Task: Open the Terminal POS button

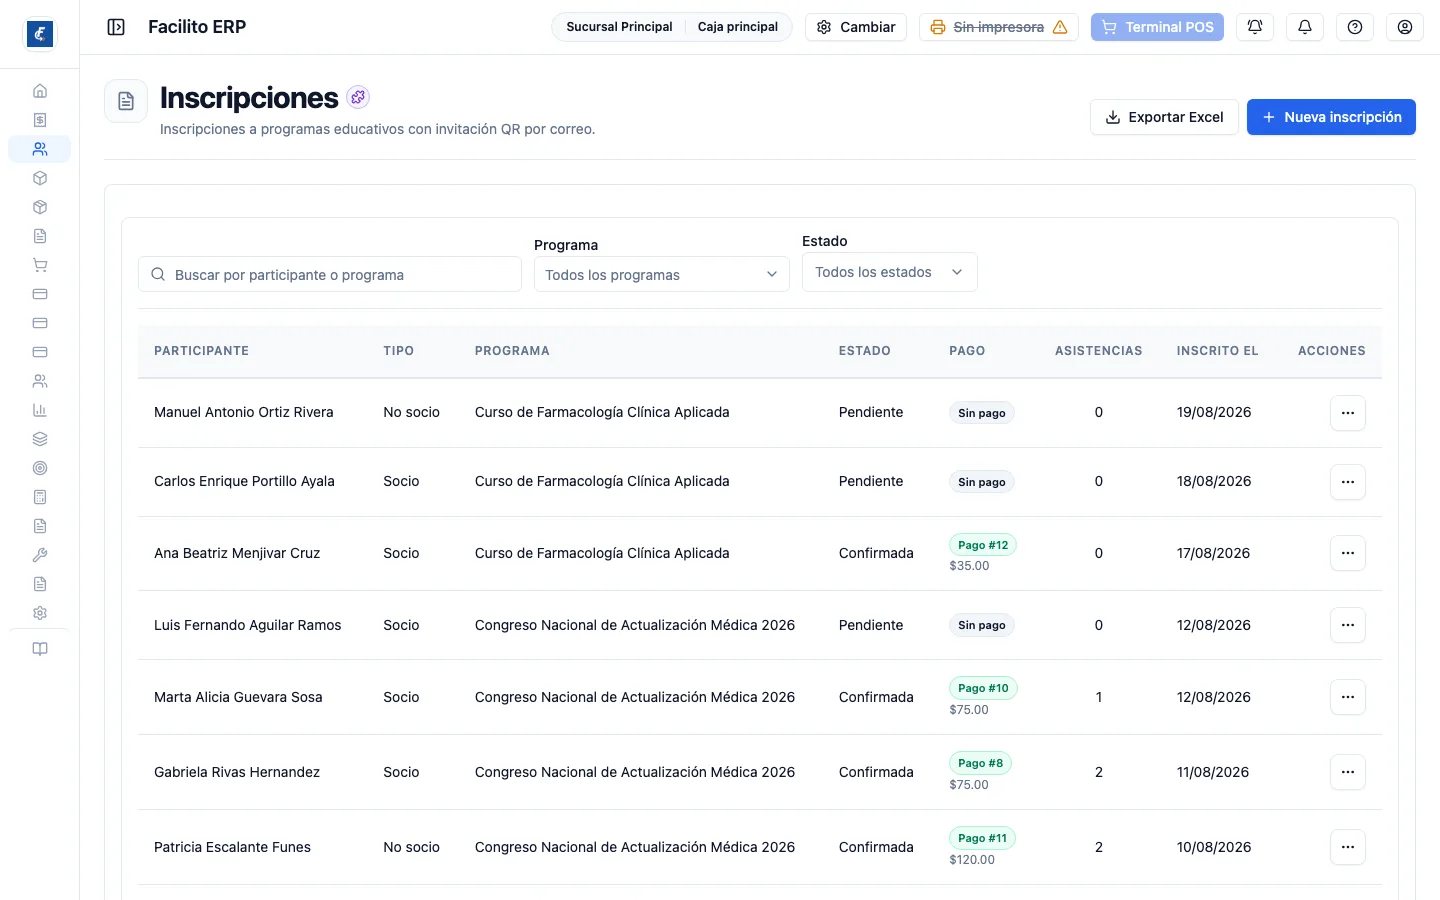Action: (x=1157, y=27)
